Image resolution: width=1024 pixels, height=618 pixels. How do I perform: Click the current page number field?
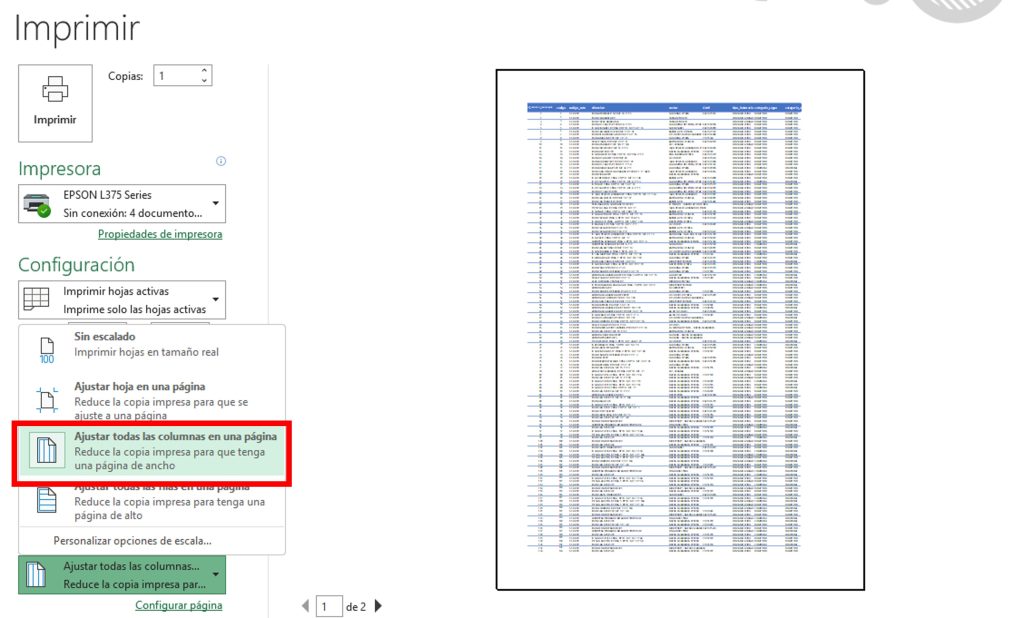(x=328, y=606)
